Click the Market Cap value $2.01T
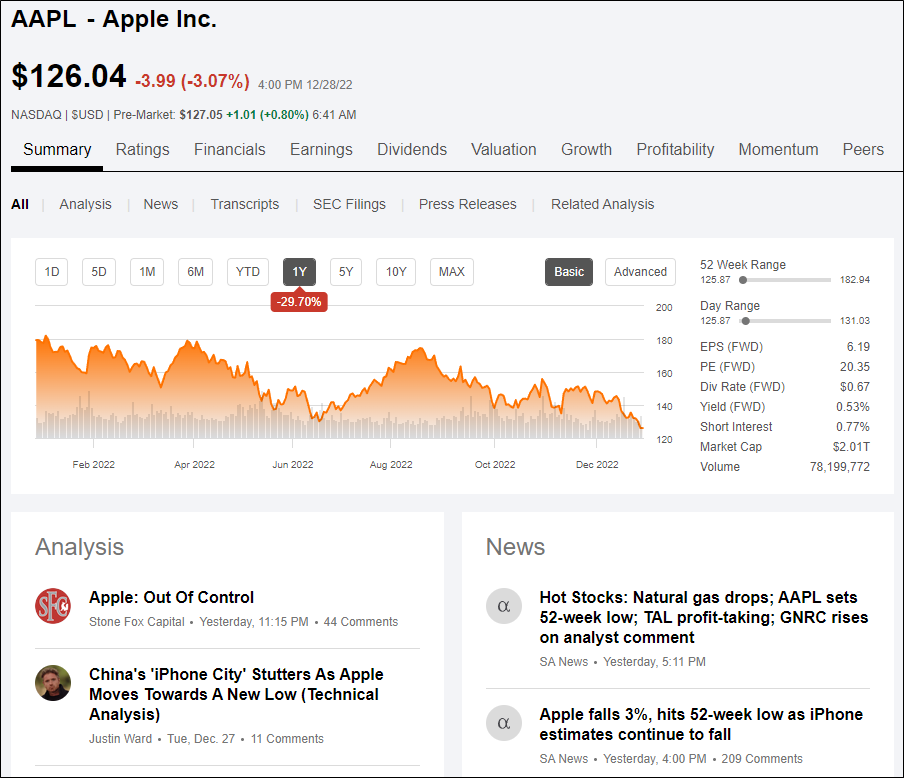This screenshot has height=778, width=904. pos(851,447)
